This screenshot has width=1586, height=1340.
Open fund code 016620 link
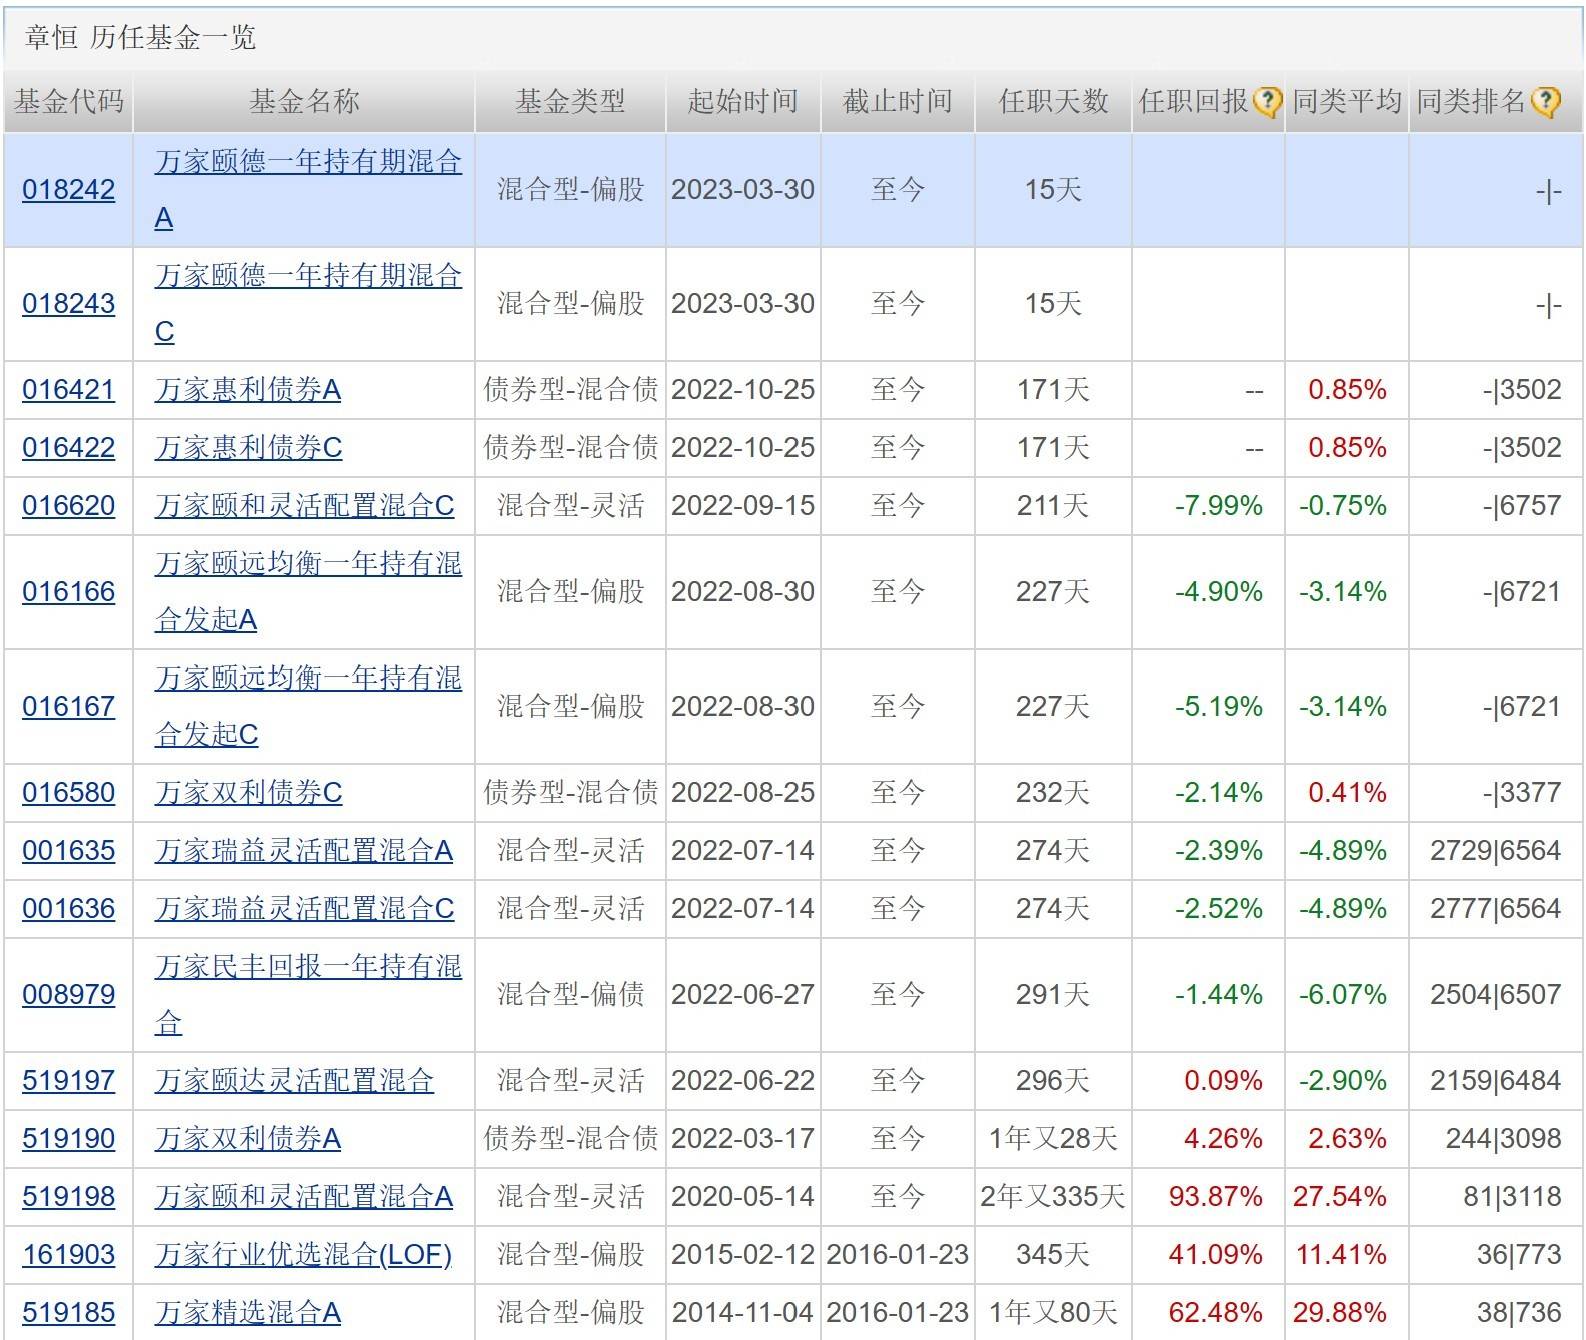(x=68, y=506)
